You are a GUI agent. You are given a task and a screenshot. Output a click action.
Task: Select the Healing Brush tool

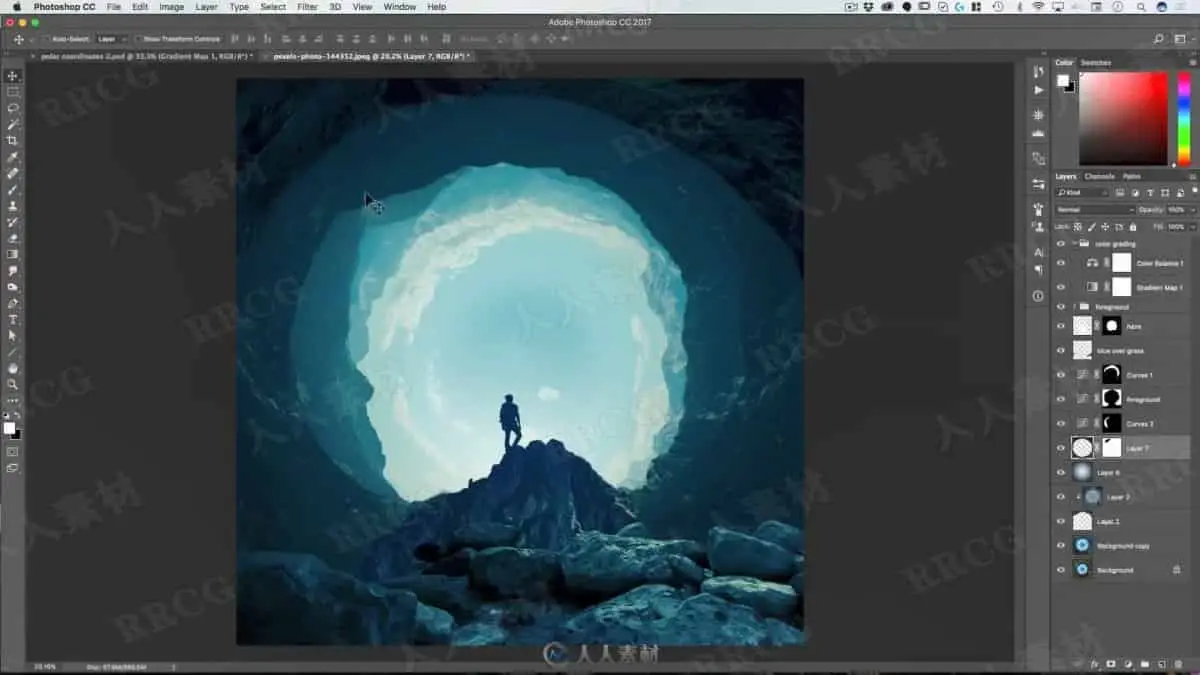[12, 173]
